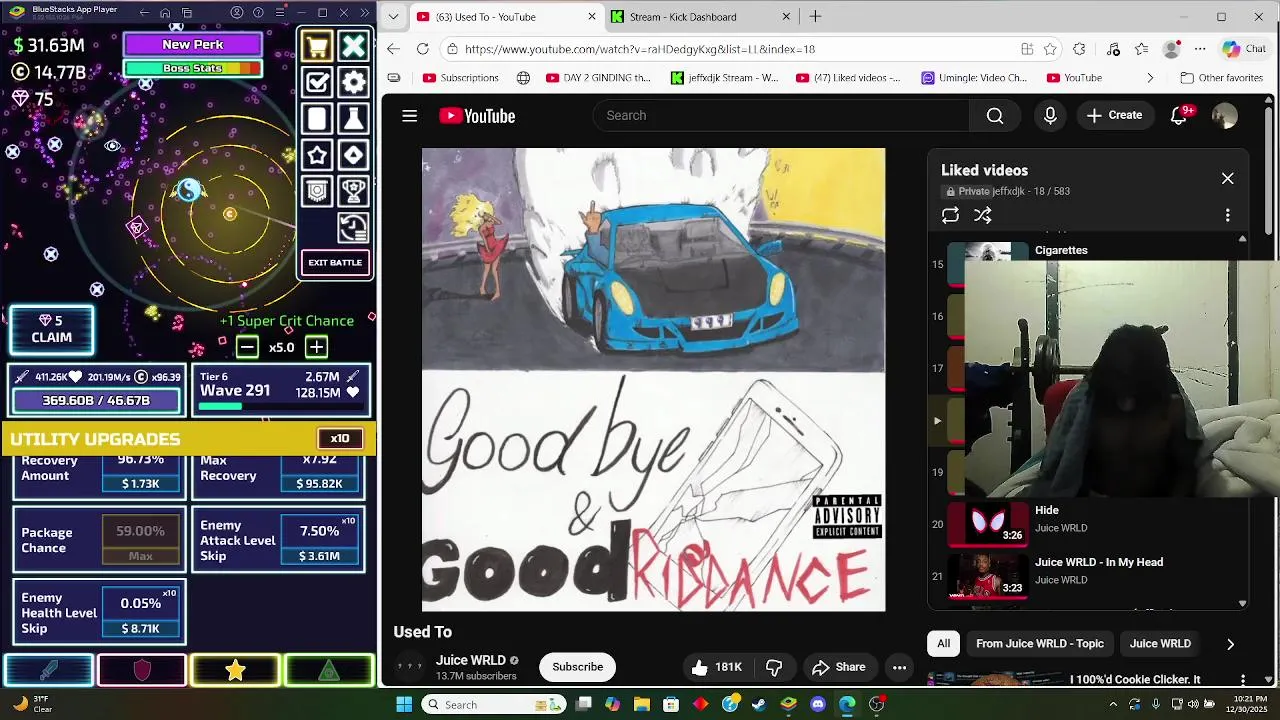
Task: Like the video with 181K likes
Action: pyautogui.click(x=717, y=667)
